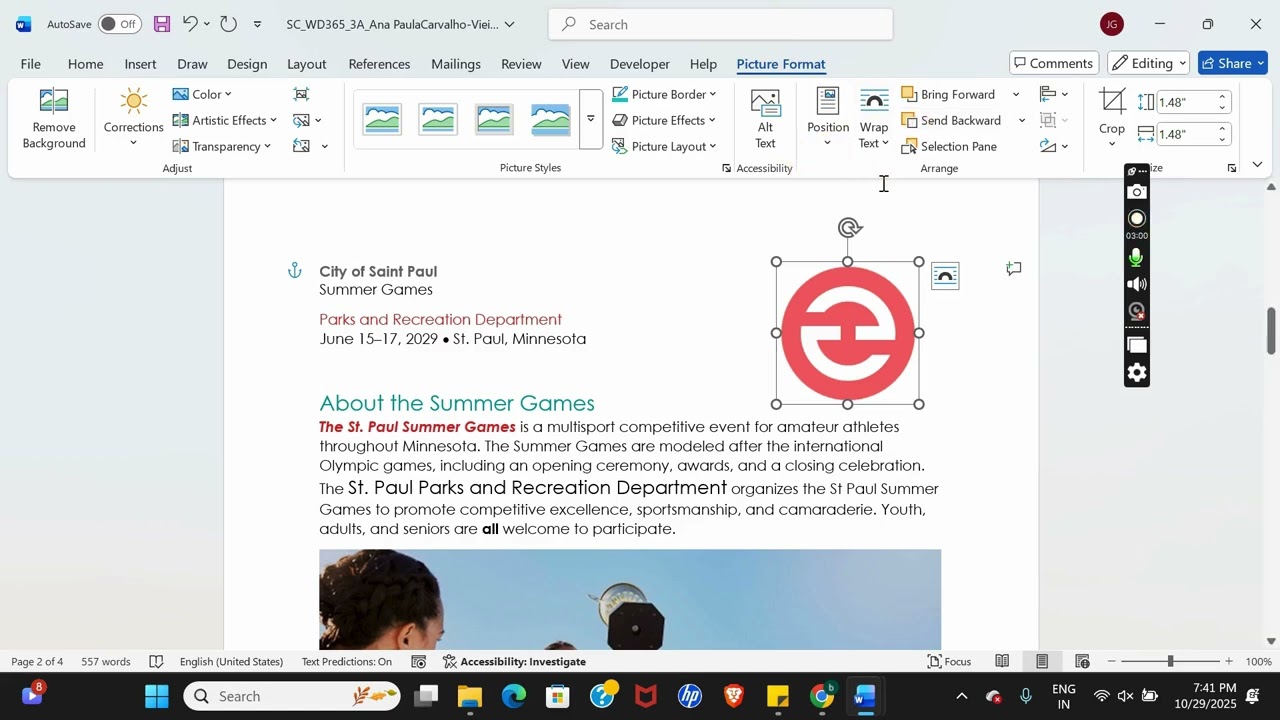Click the Compress Pictures icon
This screenshot has width=1280, height=720.
pyautogui.click(x=301, y=94)
